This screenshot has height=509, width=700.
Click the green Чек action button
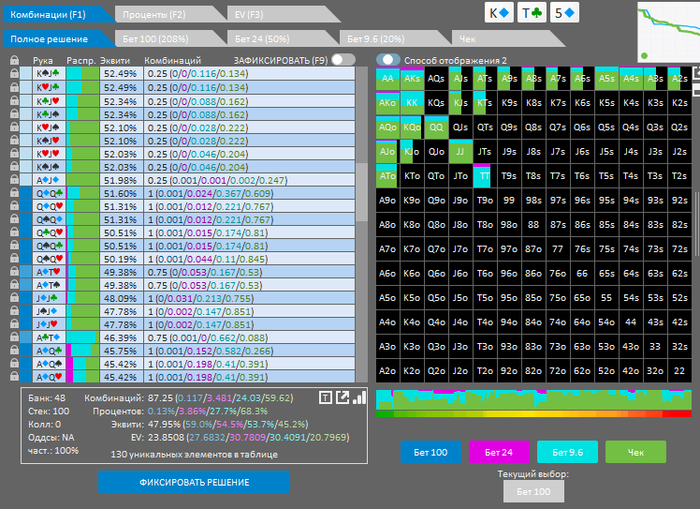click(635, 452)
